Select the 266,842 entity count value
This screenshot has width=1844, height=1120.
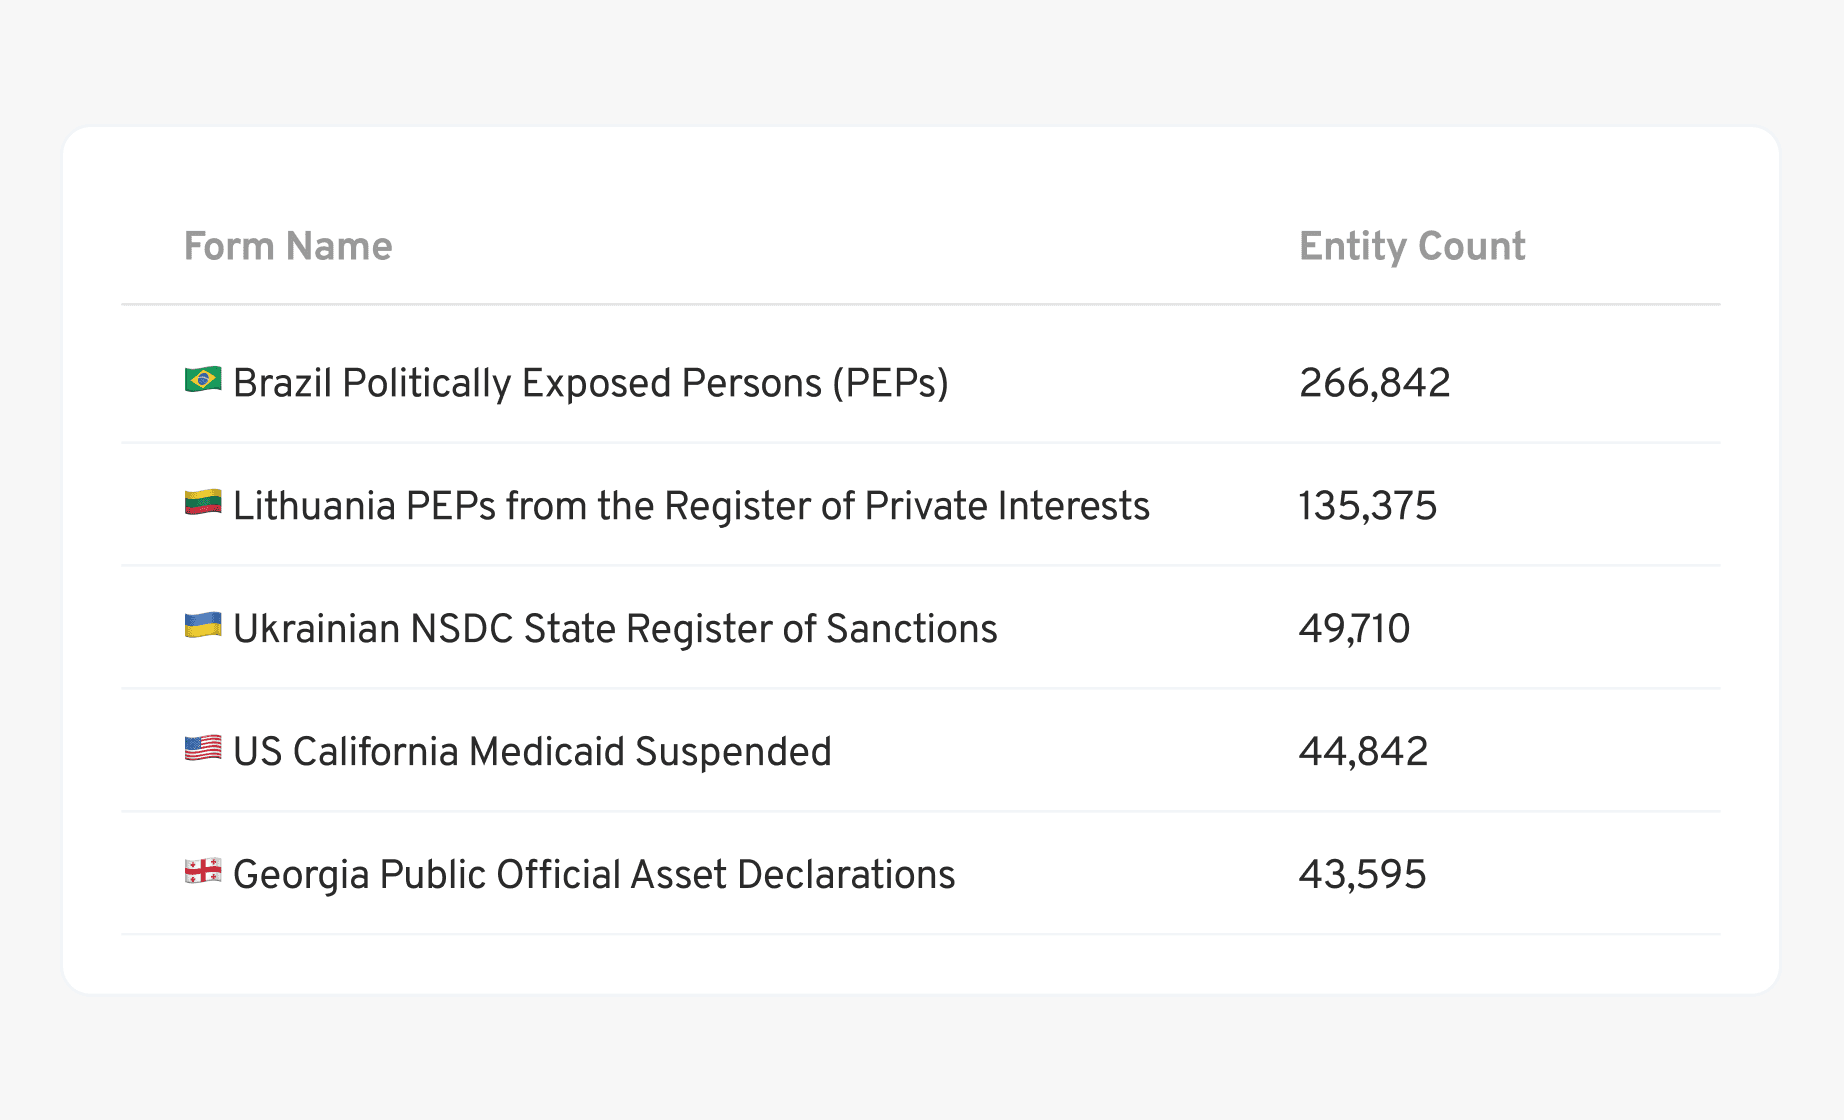coord(1375,383)
